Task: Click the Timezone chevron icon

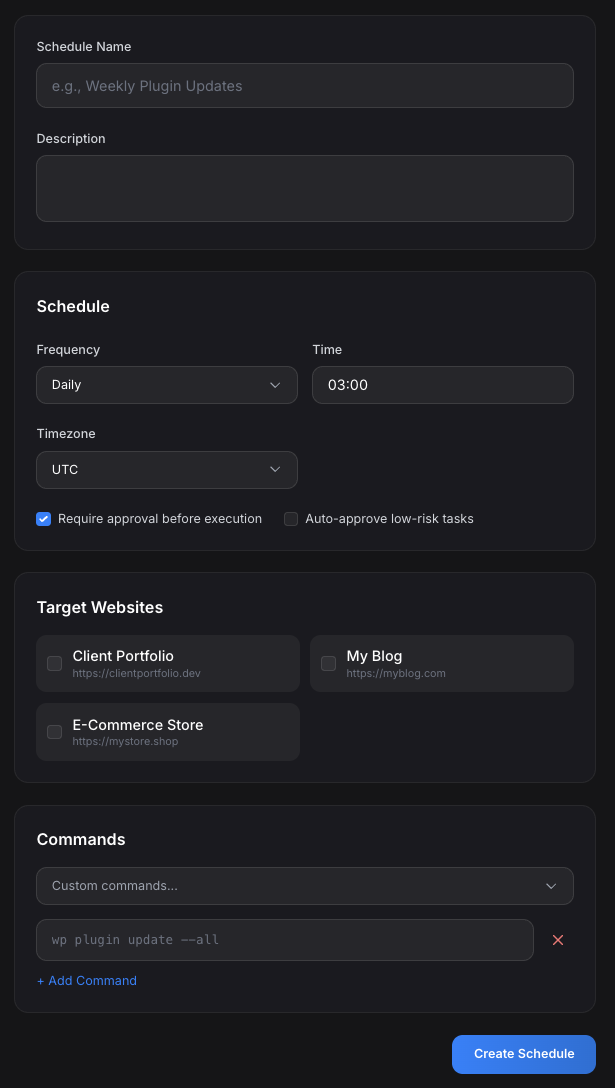Action: coord(276,470)
